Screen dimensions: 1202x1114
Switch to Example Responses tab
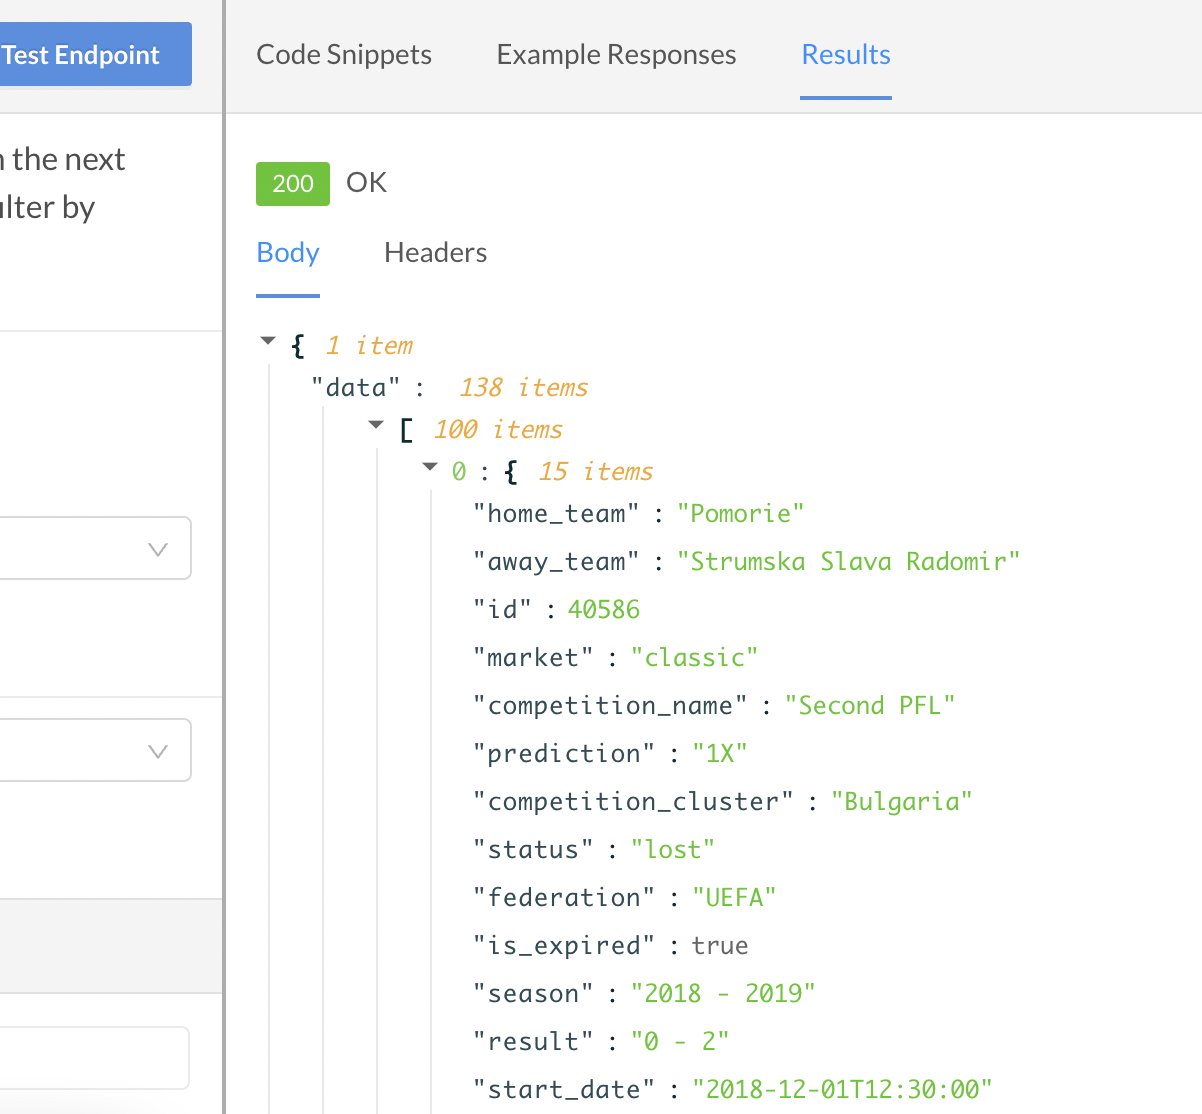tap(616, 55)
